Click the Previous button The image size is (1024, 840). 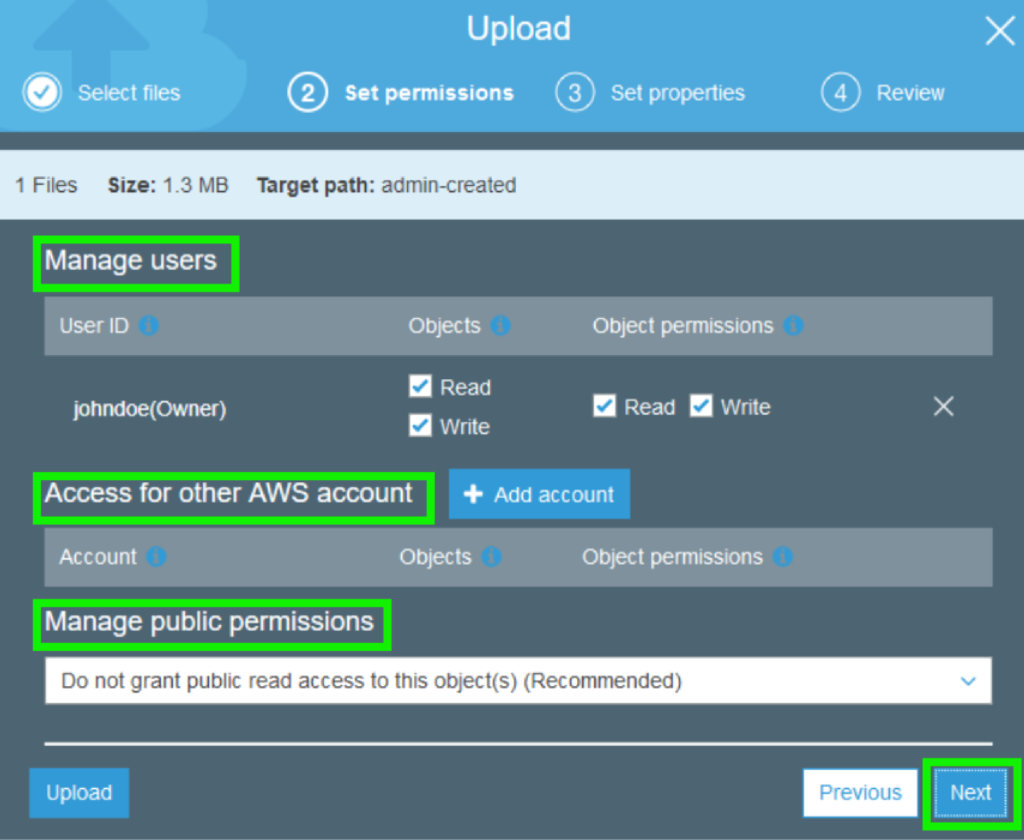(859, 792)
